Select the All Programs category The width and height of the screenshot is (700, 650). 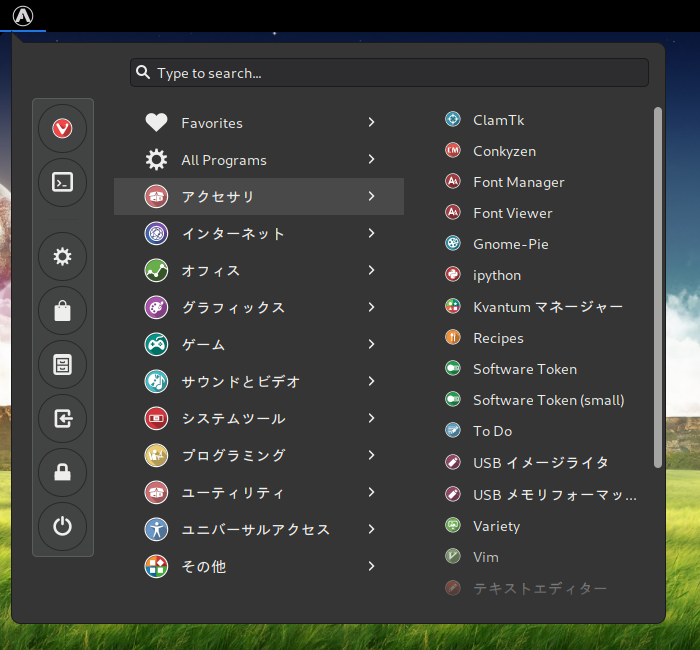coord(259,159)
